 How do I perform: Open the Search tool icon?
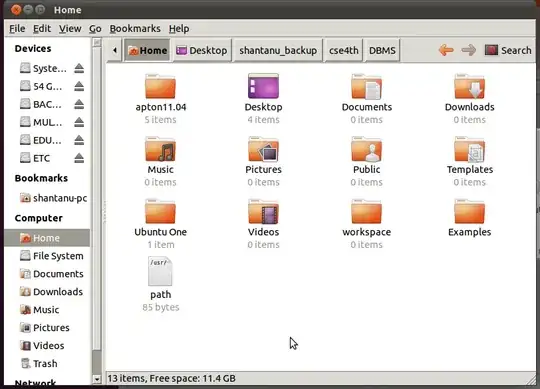tap(491, 50)
